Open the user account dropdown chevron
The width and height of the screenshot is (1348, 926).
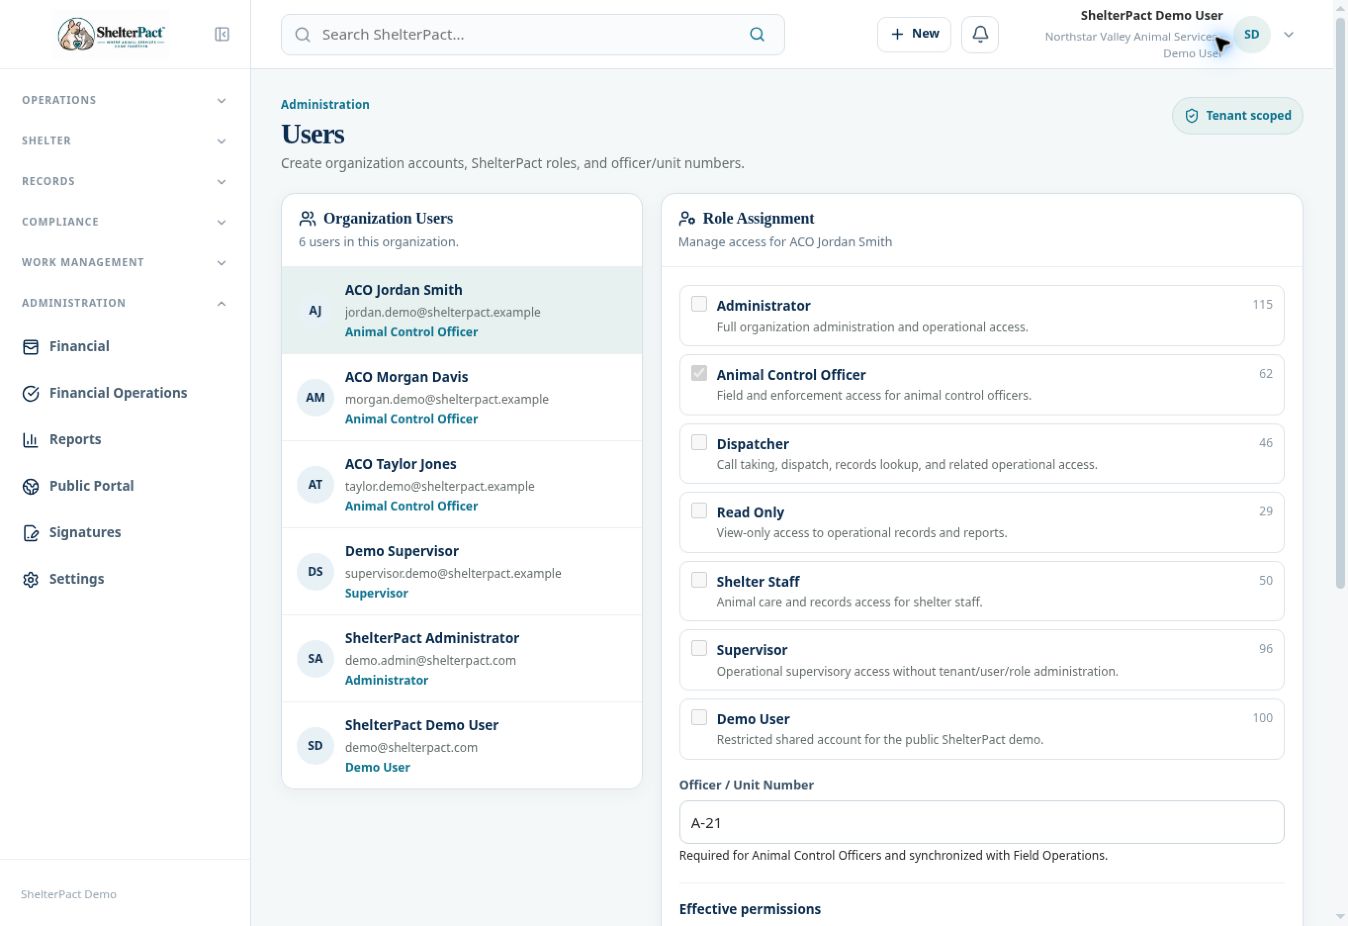pos(1289,35)
